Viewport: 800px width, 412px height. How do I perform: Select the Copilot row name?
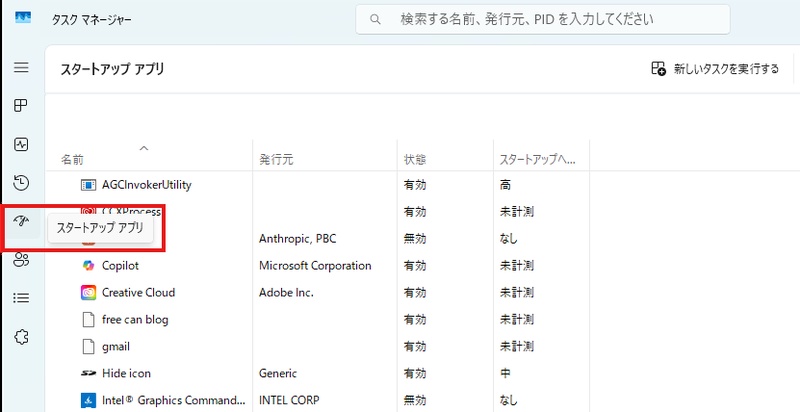120,266
